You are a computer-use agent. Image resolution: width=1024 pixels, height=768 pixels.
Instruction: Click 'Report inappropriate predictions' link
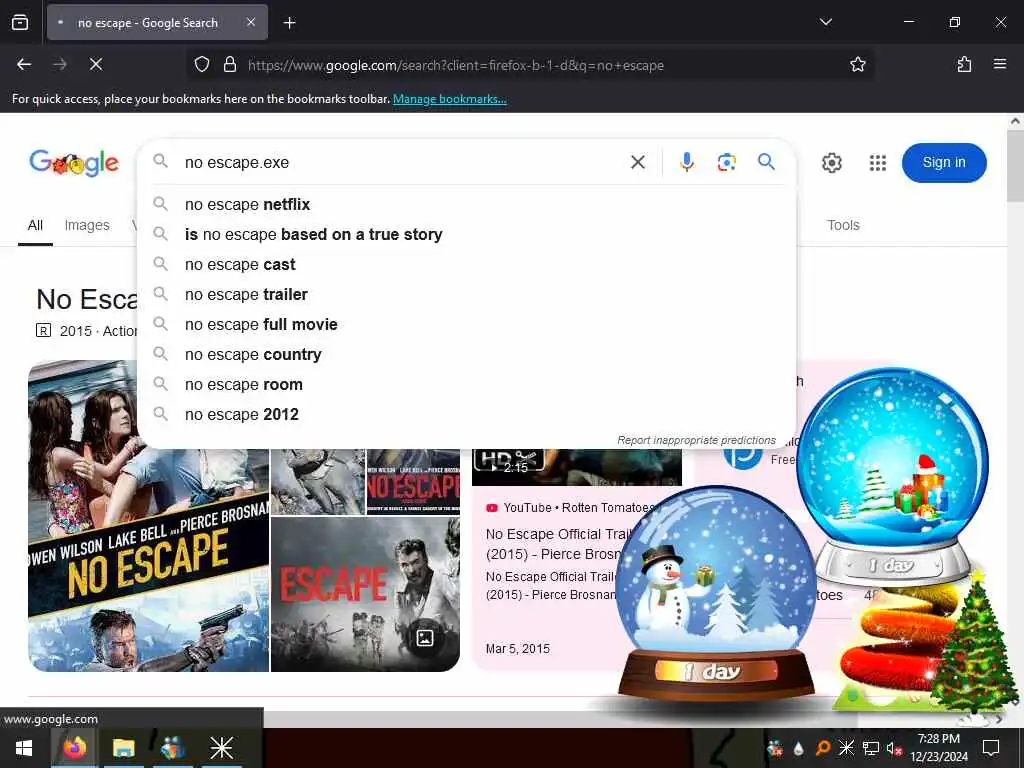point(696,440)
